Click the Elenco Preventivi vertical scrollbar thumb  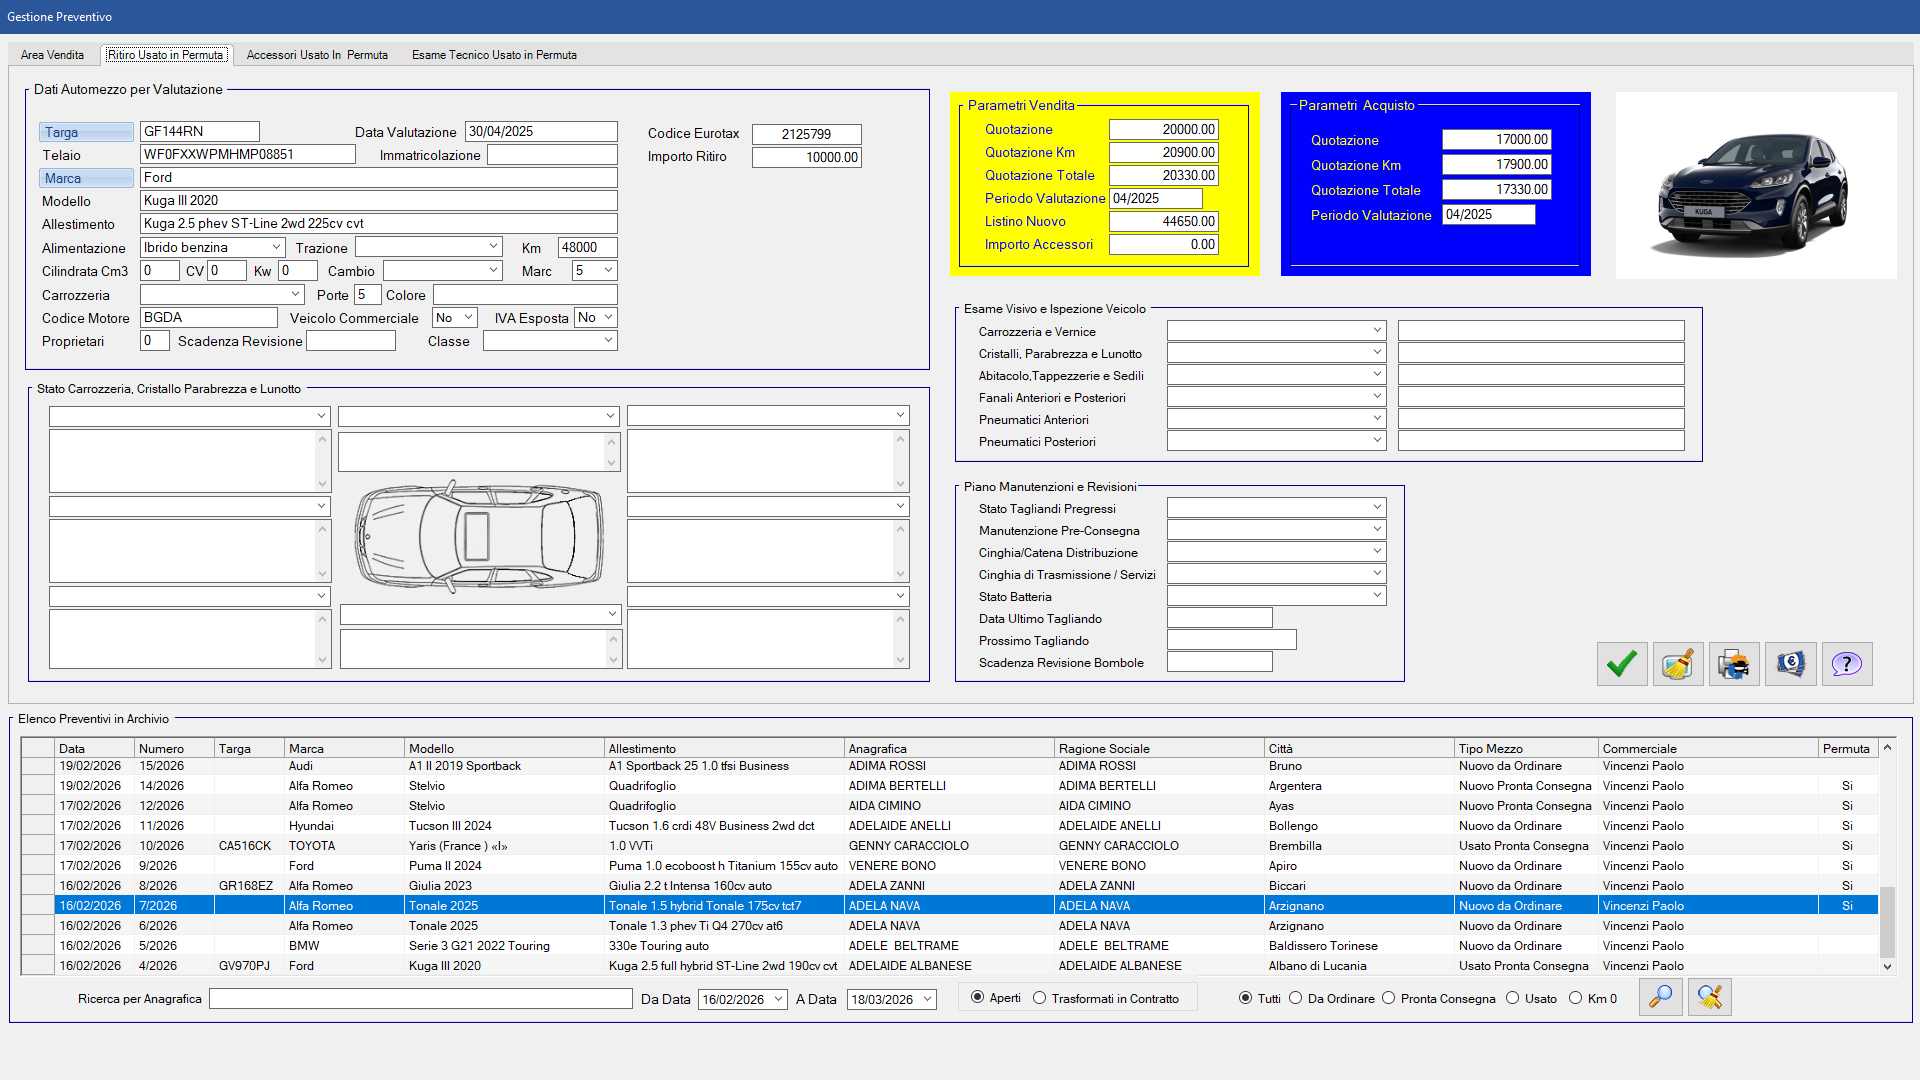click(1887, 920)
